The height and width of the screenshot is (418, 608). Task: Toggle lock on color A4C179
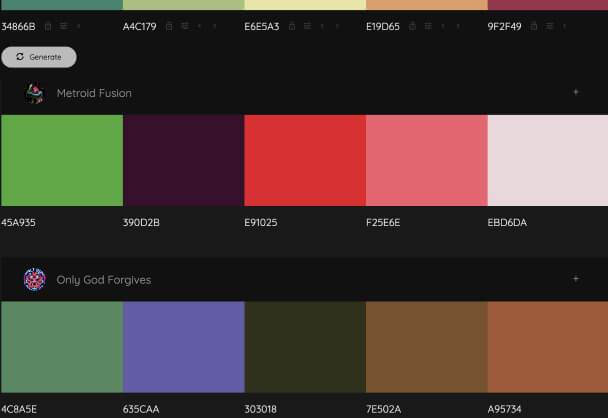(x=170, y=26)
